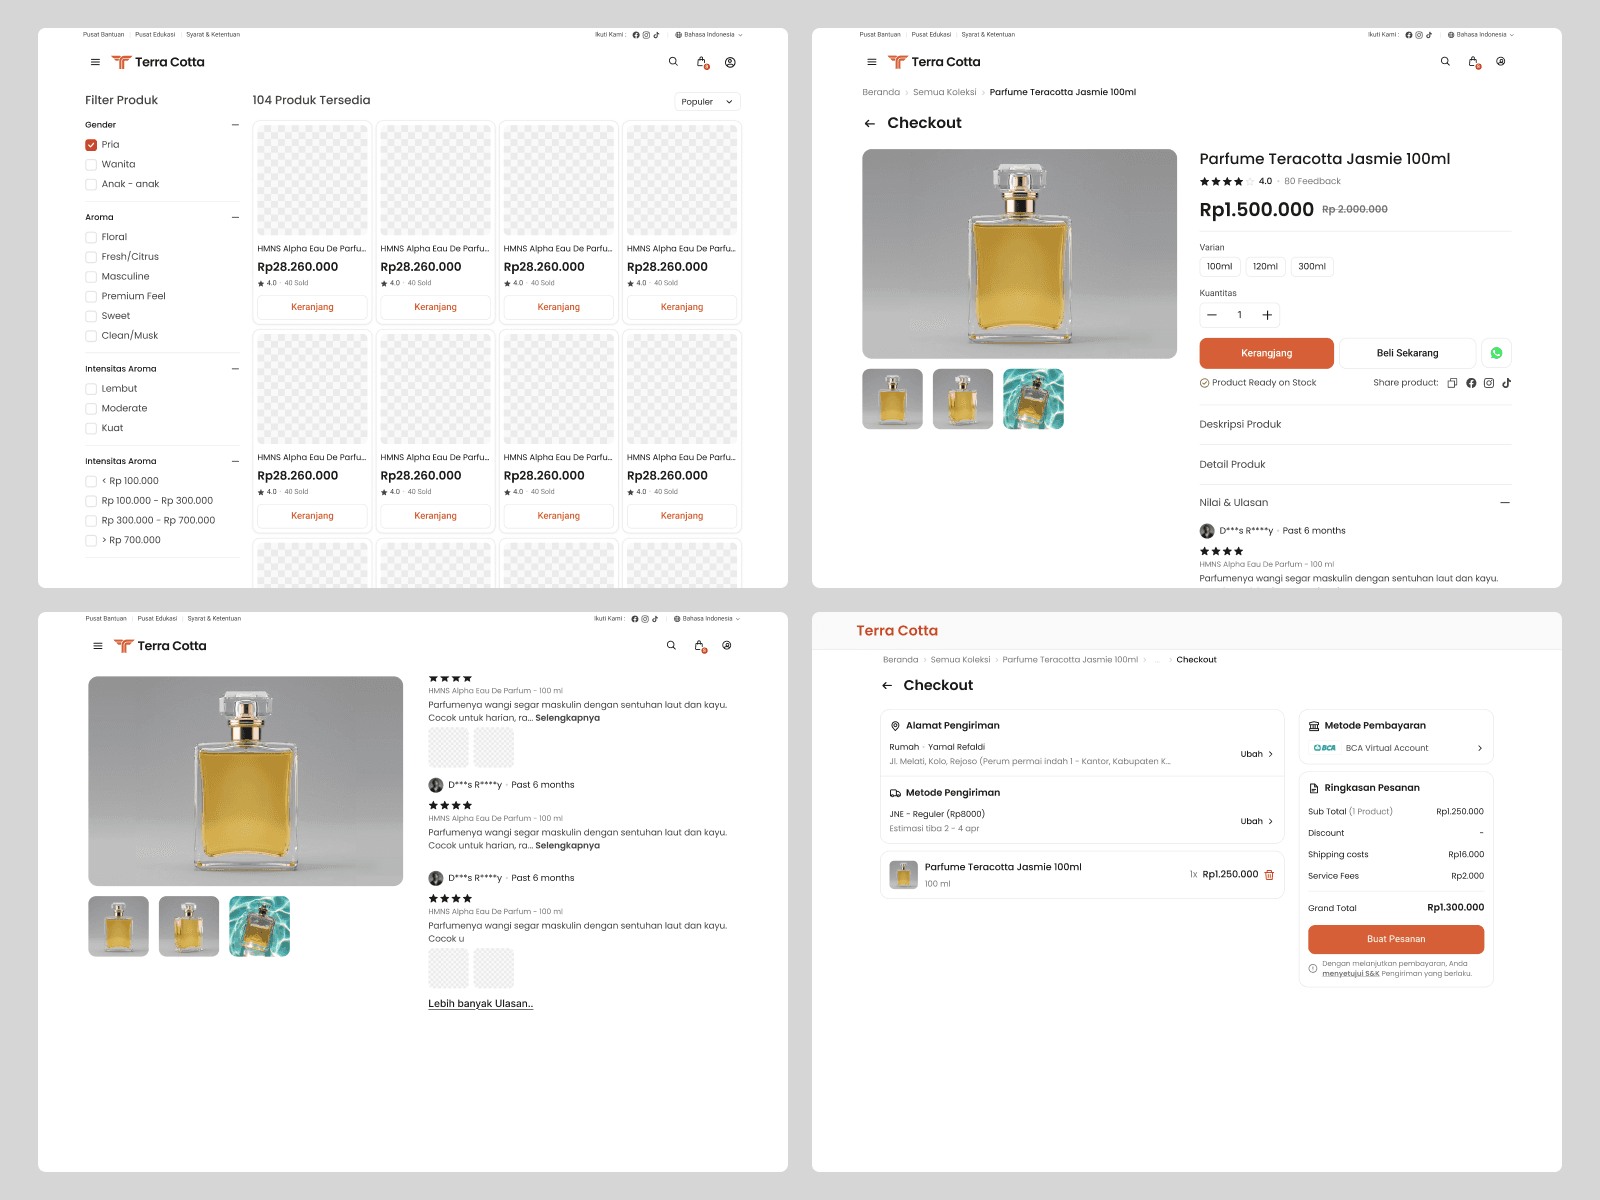Enable the Fresh/Citrus aroma filter
Viewport: 1600px width, 1200px height.
91,257
